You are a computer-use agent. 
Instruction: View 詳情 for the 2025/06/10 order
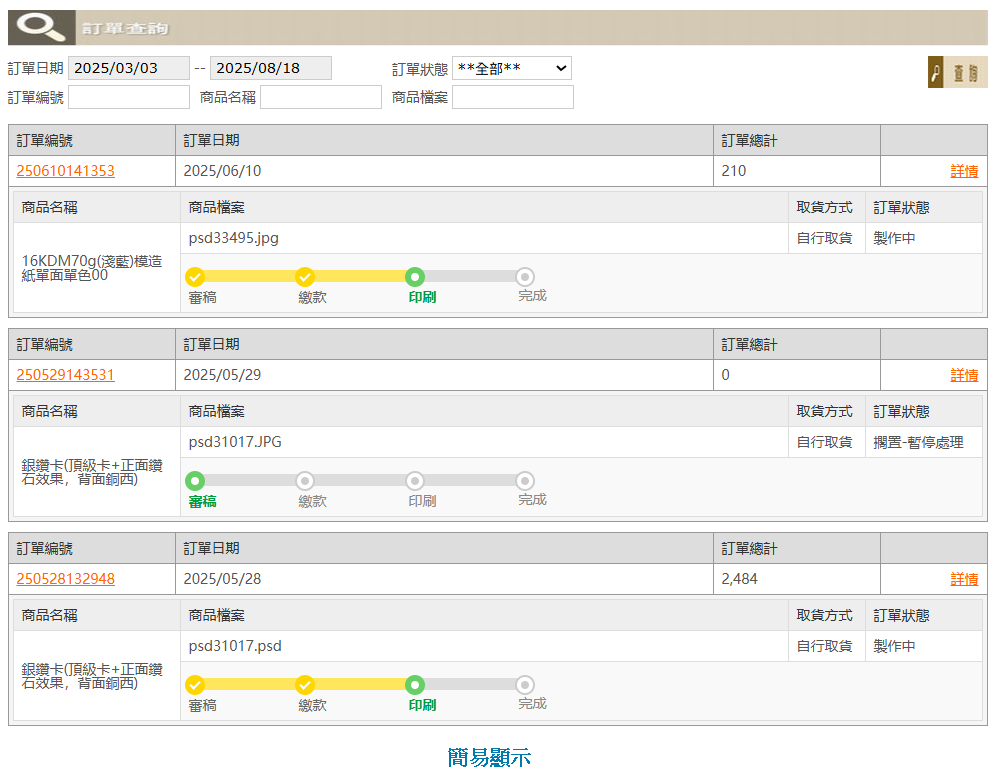click(963, 171)
